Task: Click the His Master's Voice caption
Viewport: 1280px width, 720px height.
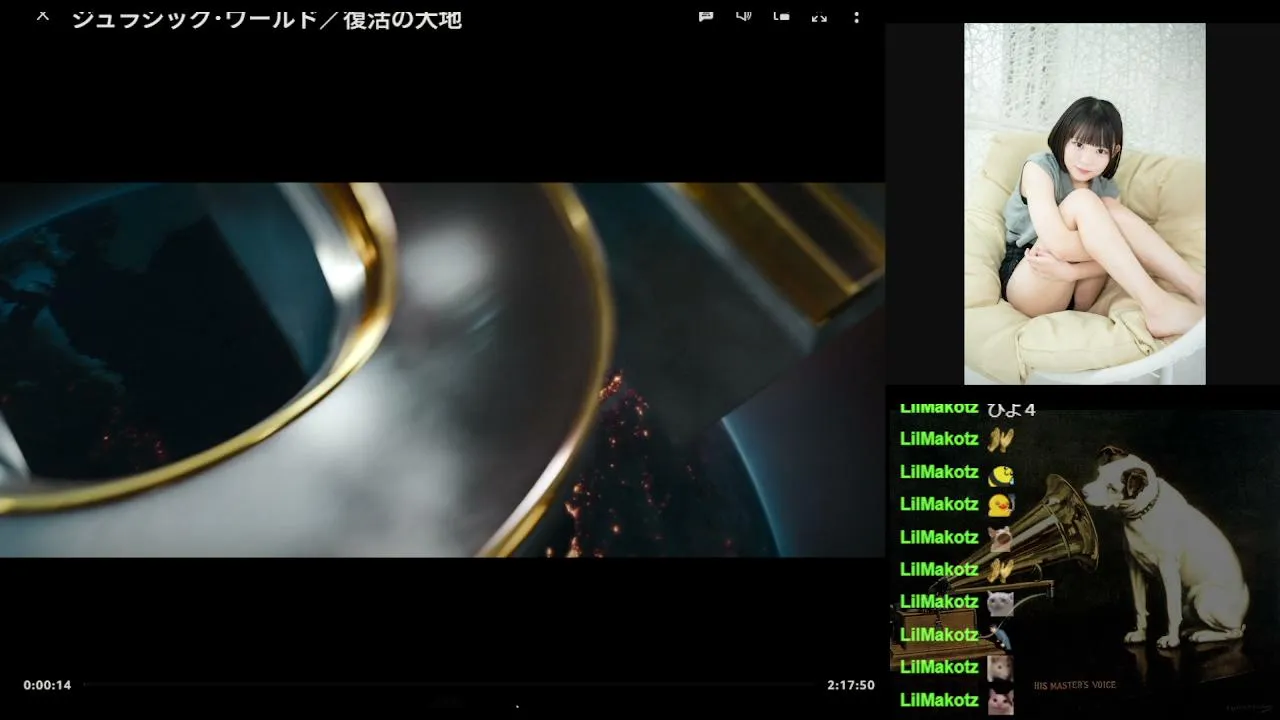Action: click(x=1075, y=685)
